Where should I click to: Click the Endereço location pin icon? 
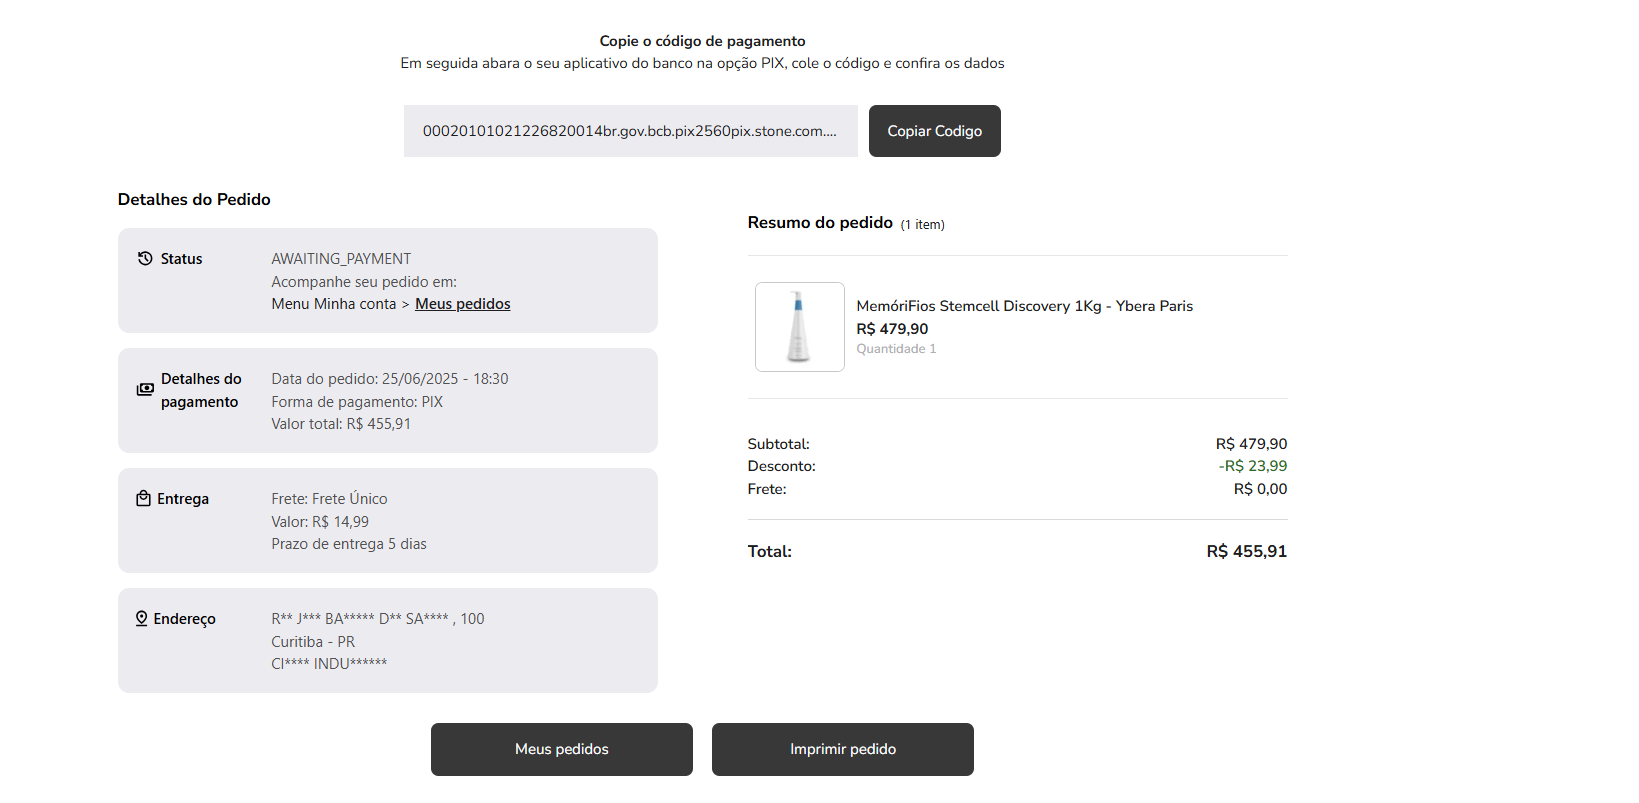click(142, 619)
